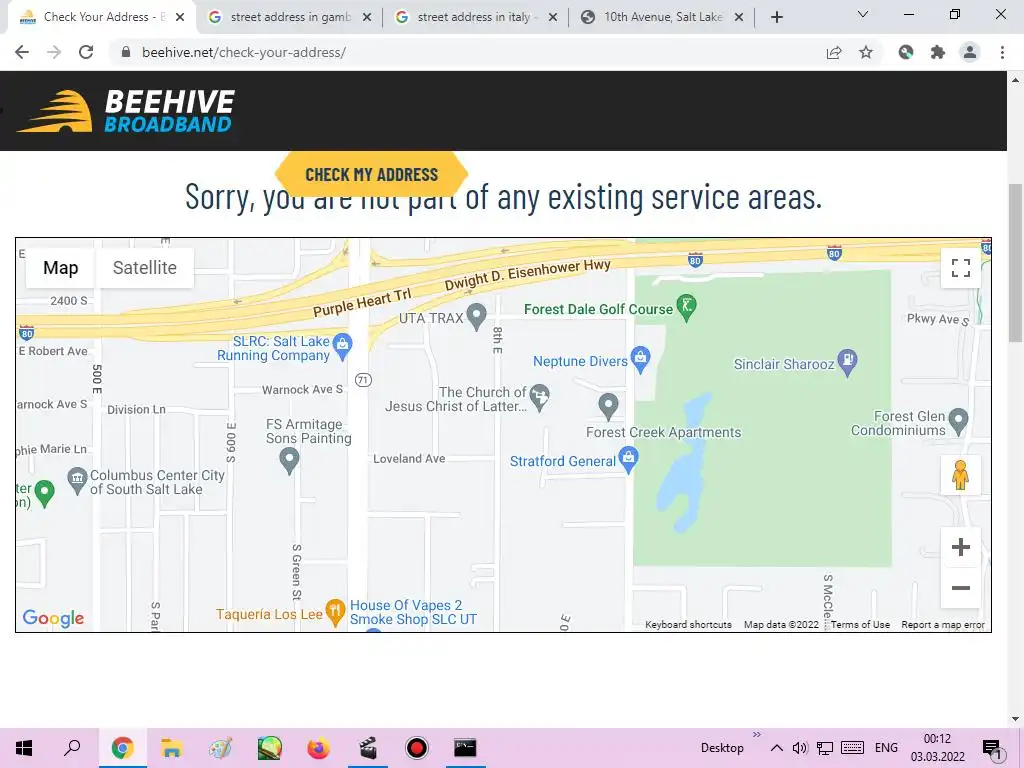1024x768 pixels.
Task: Zoom in on the map
Action: (960, 547)
